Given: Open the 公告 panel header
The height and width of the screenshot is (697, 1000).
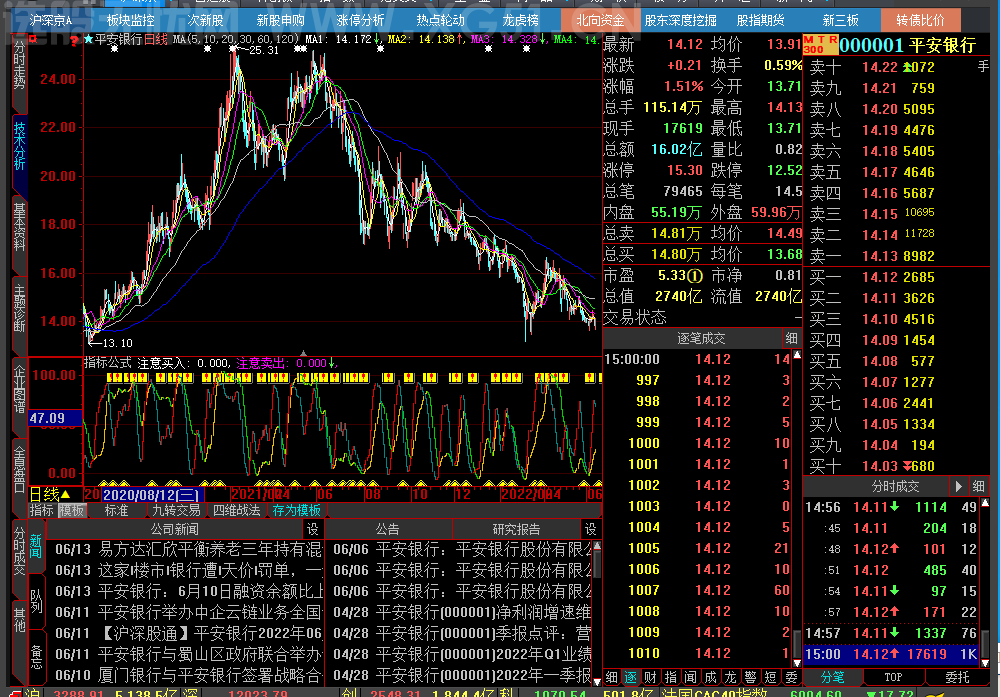Looking at the screenshot, I should [x=388, y=529].
